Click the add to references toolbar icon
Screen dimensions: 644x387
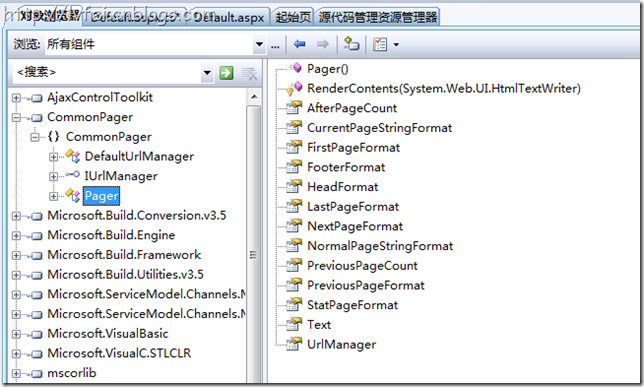click(x=351, y=44)
